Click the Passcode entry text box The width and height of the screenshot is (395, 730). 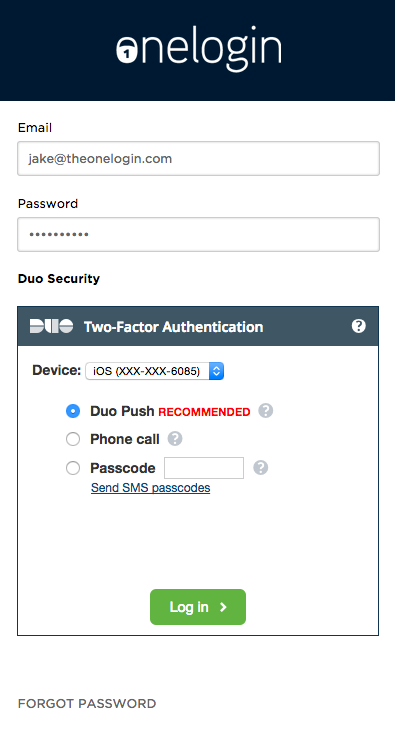coord(204,468)
